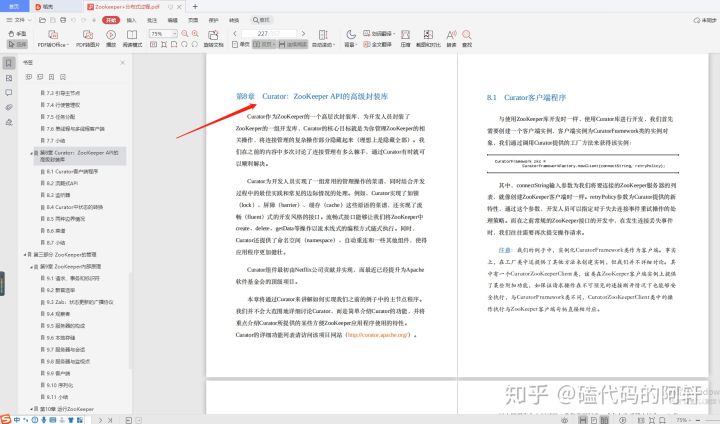Switch to single page view
Image resolution: width=720 pixels, height=424 pixels.
pos(241,45)
